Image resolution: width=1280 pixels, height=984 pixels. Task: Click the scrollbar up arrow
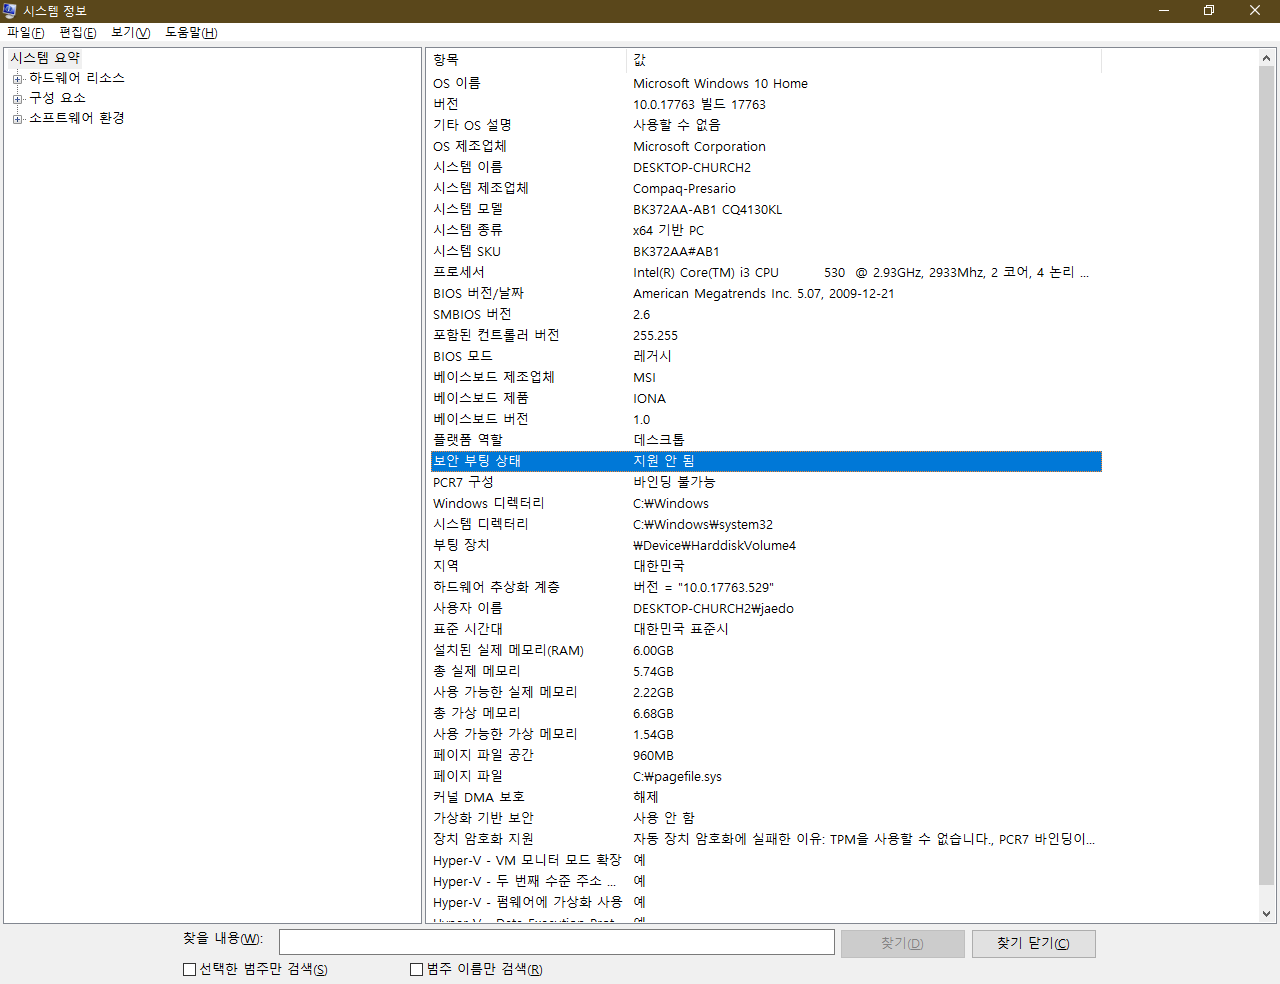pyautogui.click(x=1267, y=58)
